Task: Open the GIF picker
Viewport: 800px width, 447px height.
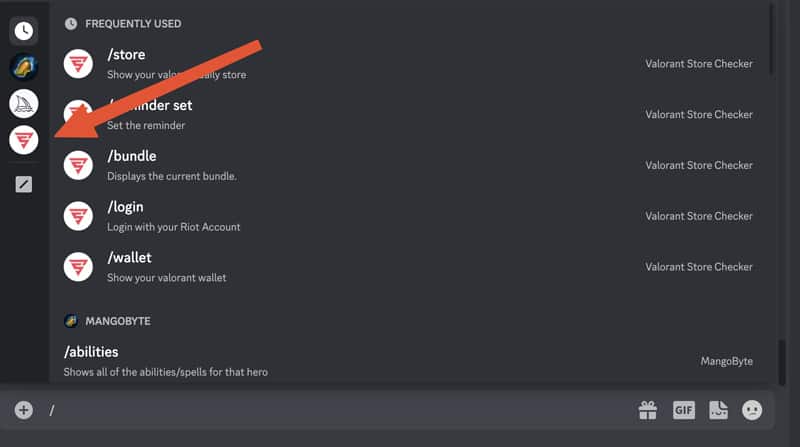Action: (683, 410)
